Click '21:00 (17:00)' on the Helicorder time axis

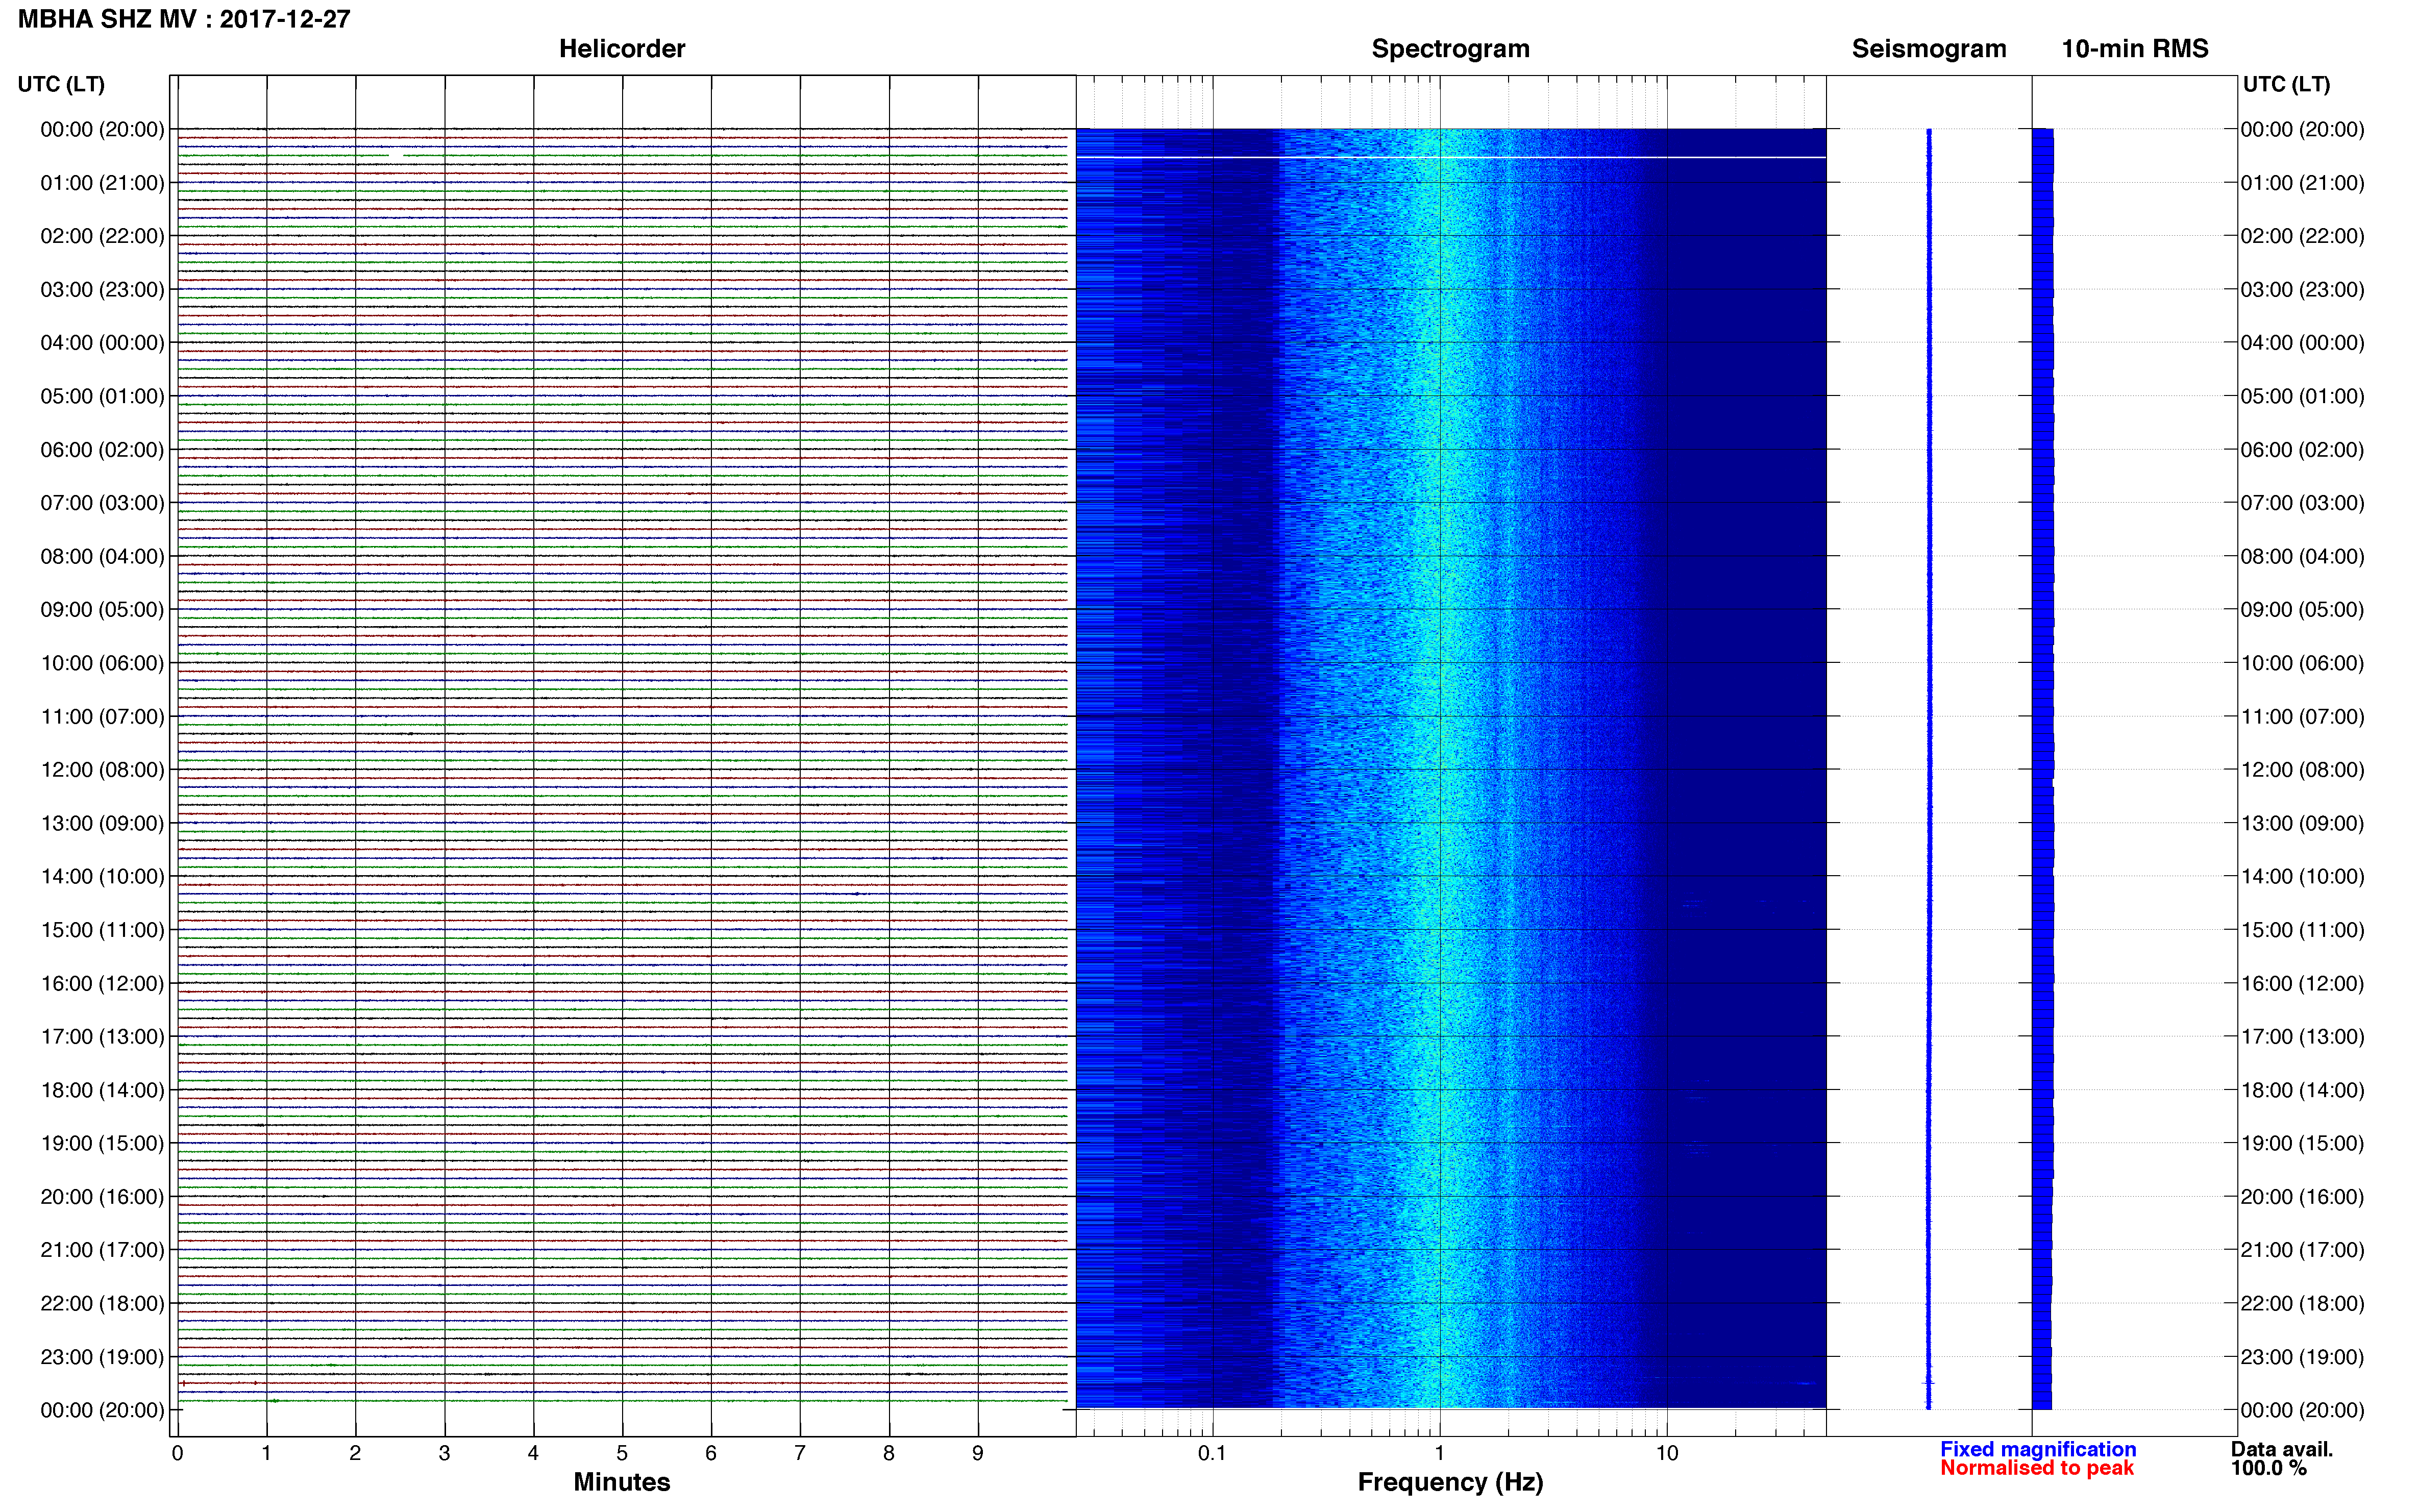(x=102, y=1250)
